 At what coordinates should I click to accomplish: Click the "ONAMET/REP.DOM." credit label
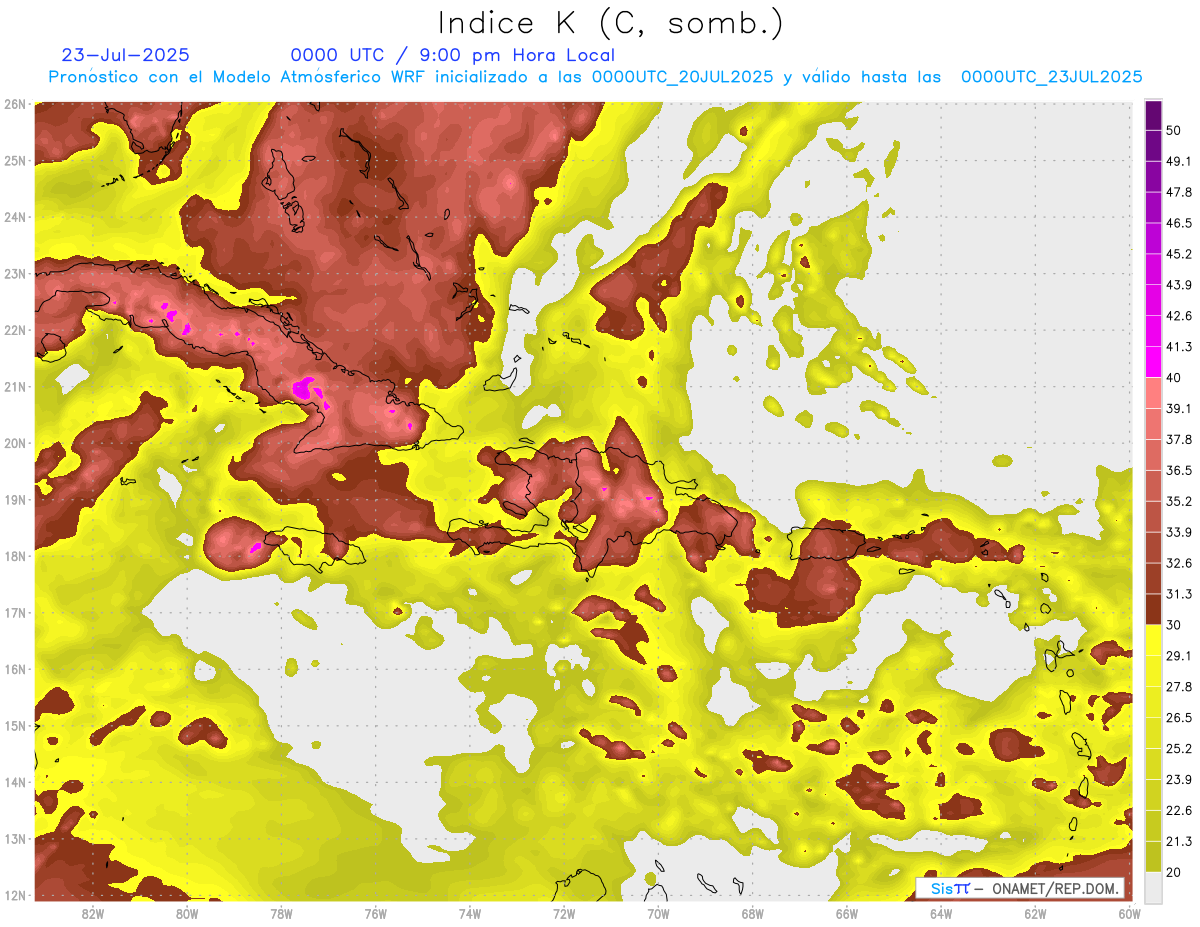click(1055, 889)
